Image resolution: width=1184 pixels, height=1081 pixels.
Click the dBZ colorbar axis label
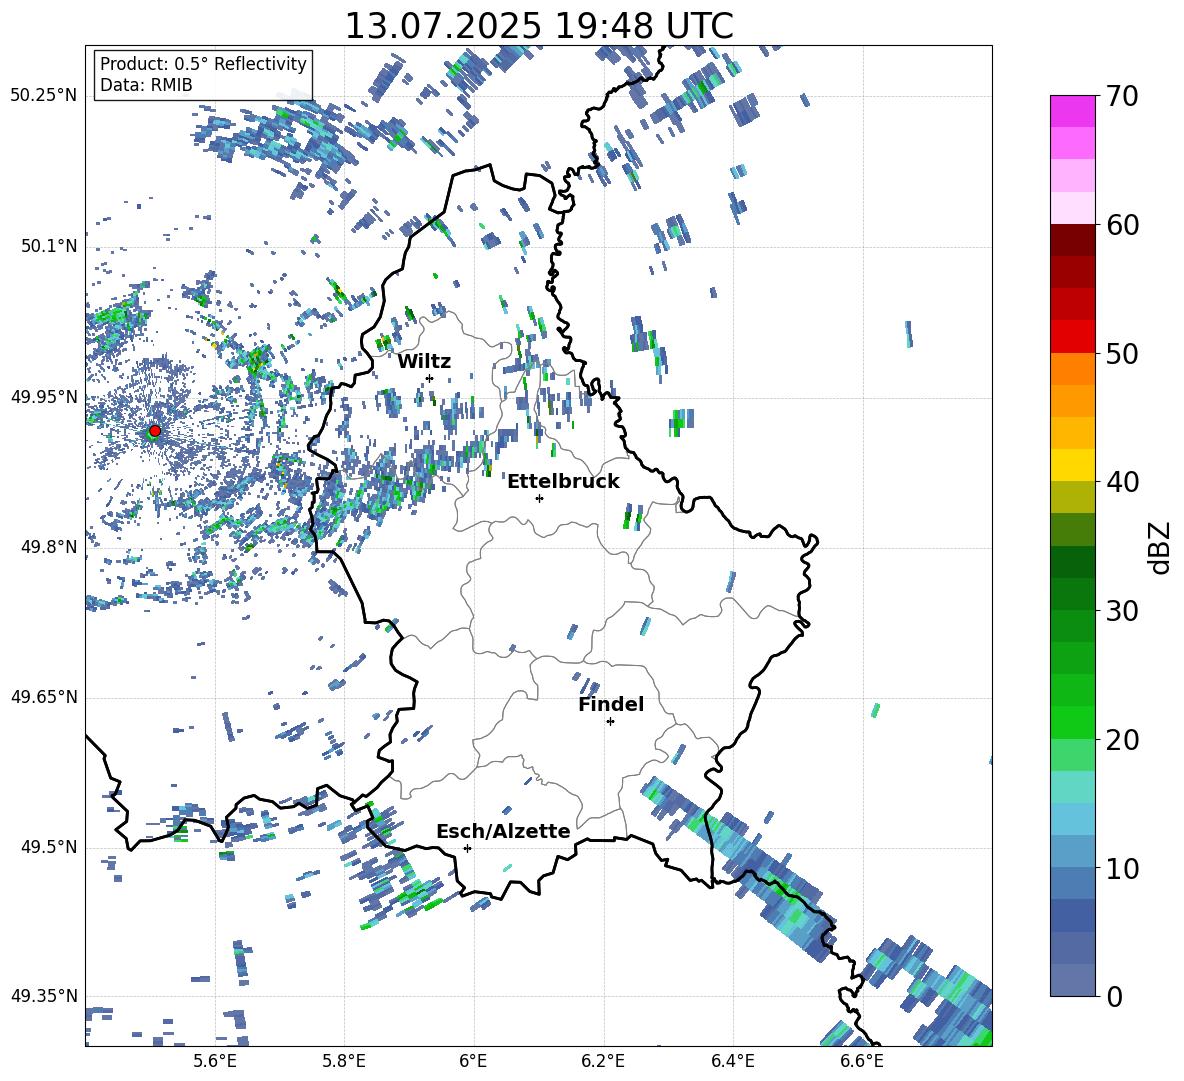1161,547
